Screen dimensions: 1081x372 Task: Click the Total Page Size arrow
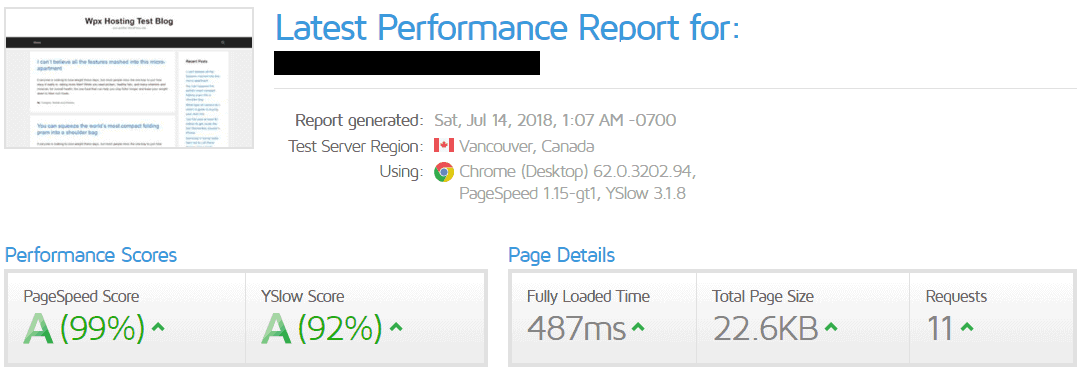pos(831,328)
